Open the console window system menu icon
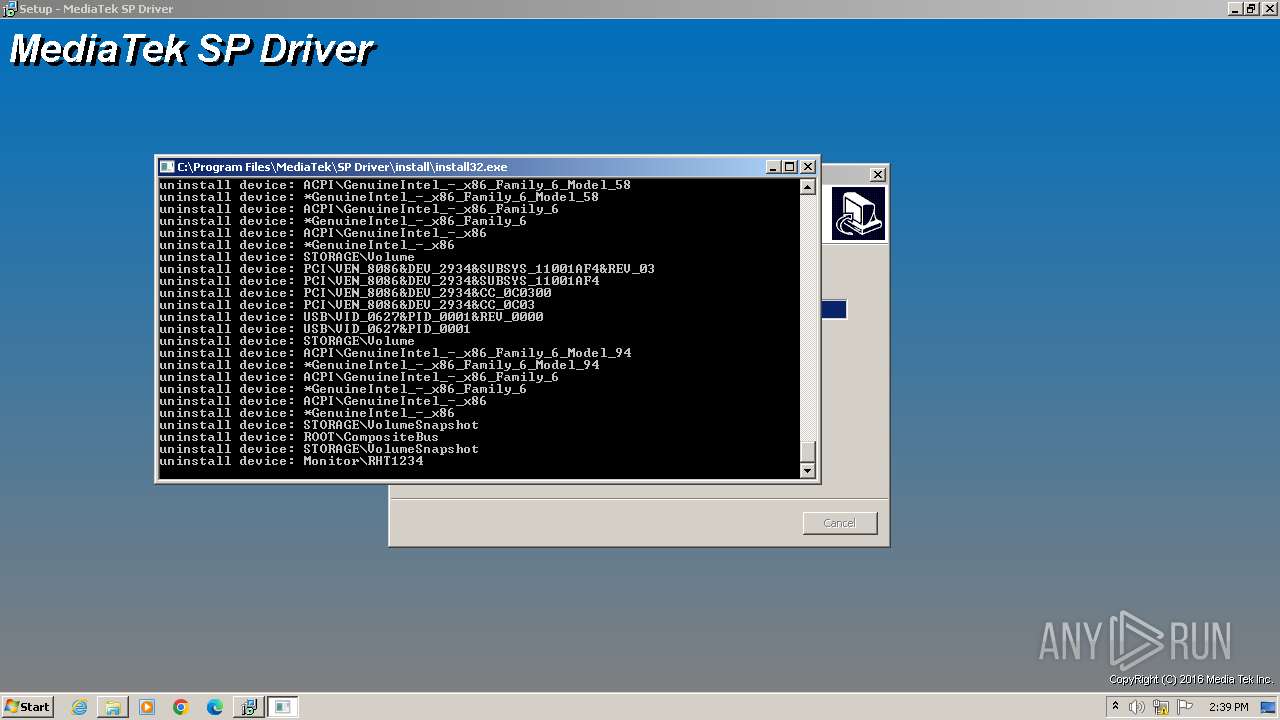This screenshot has width=1280, height=720. coord(167,167)
